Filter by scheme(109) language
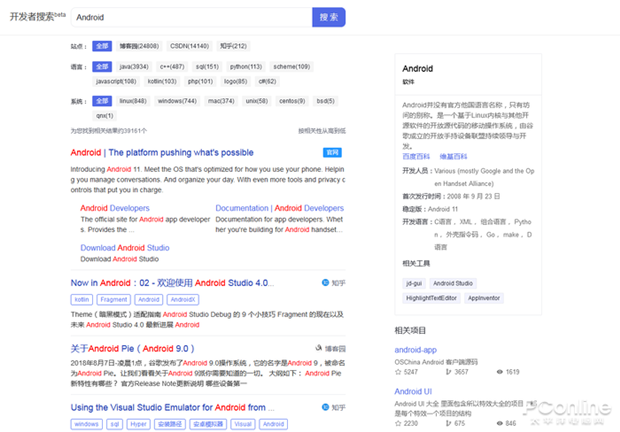Image resolution: width=620 pixels, height=432 pixels. [291, 67]
